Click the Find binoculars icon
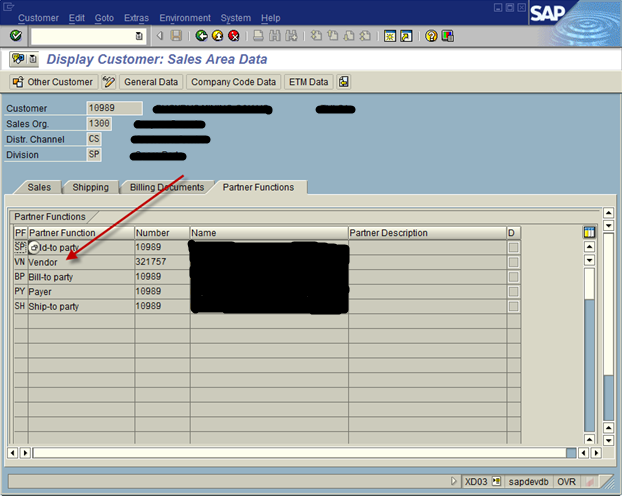Screen dimensions: 622x496 [x=275, y=36]
